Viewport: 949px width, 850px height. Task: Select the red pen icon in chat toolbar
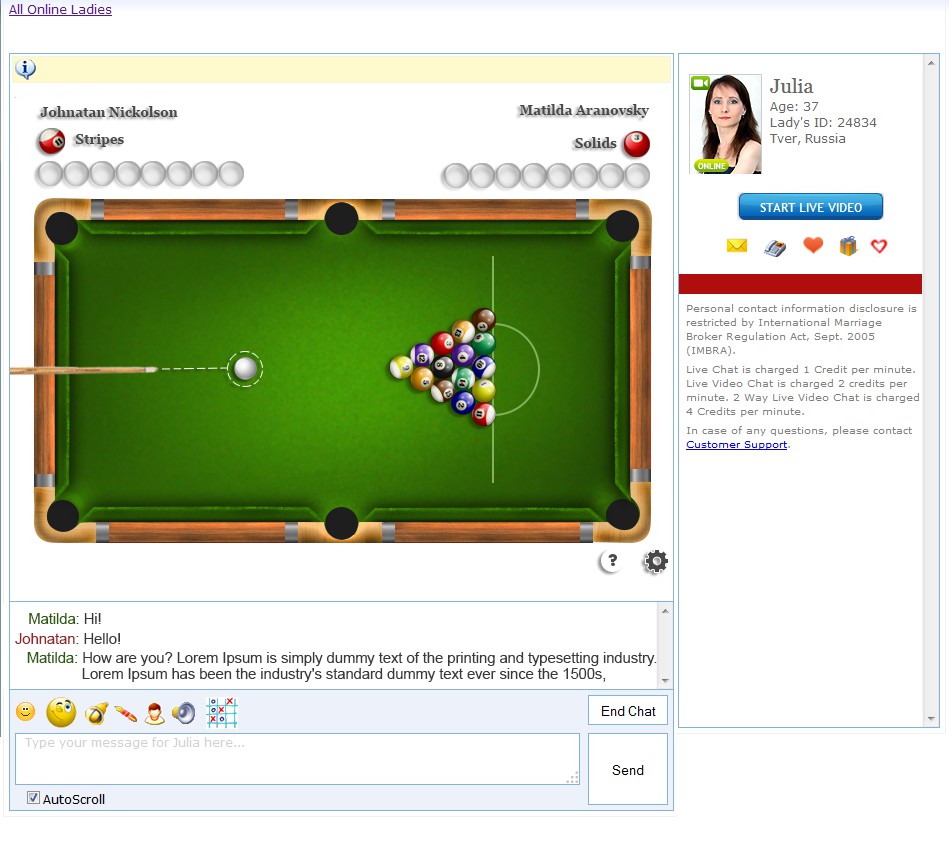coord(126,714)
